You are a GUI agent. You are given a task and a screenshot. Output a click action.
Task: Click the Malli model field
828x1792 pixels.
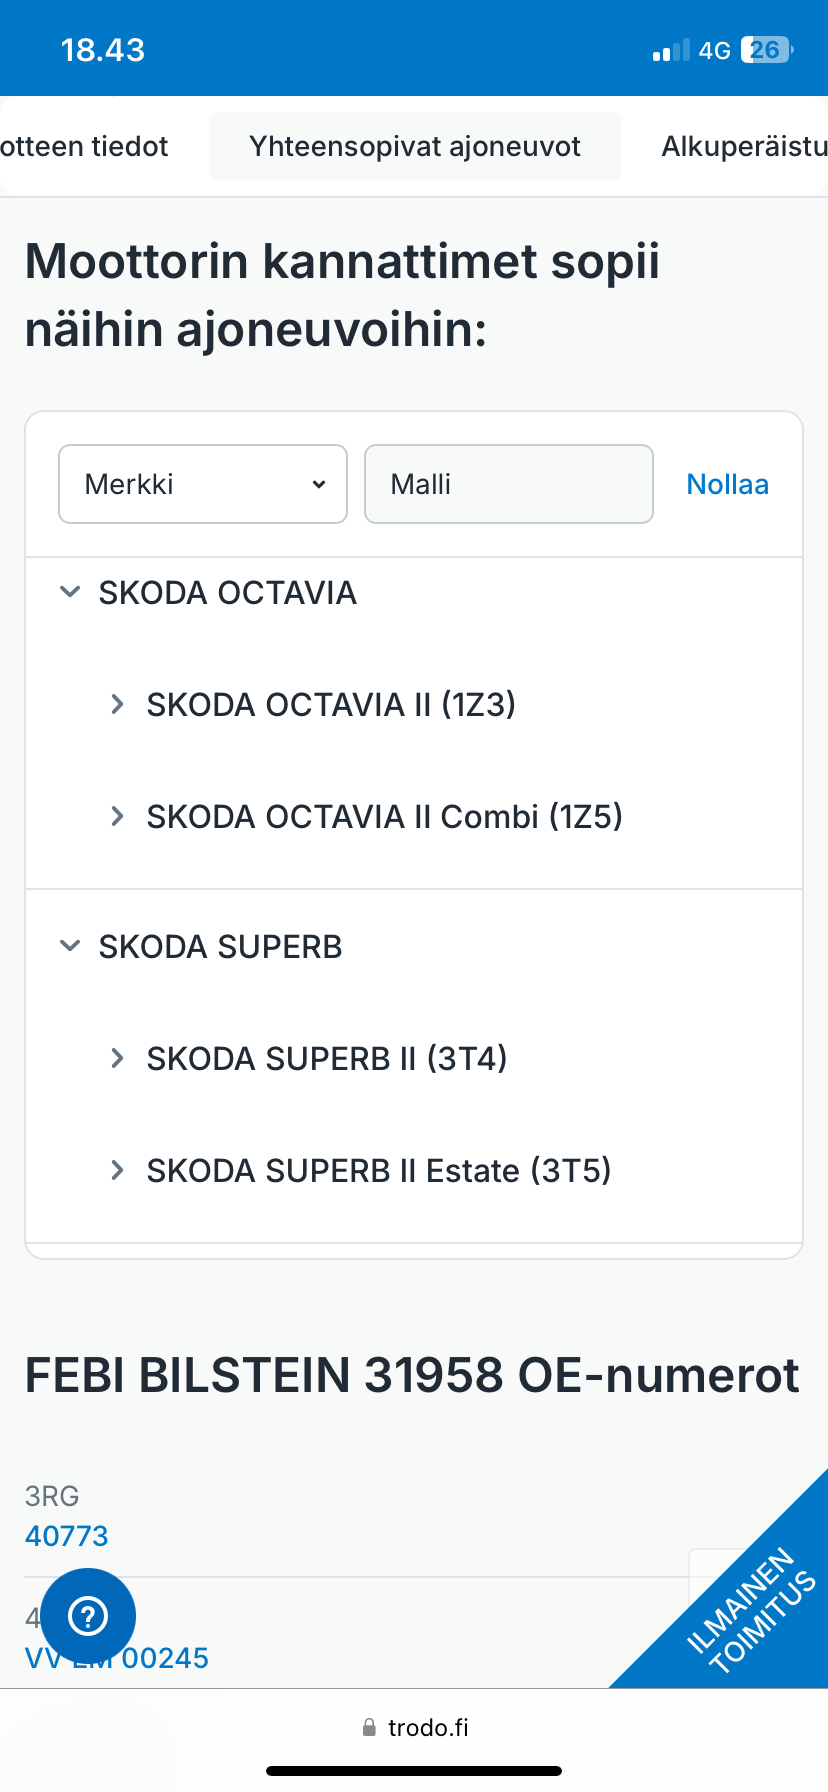tap(508, 484)
